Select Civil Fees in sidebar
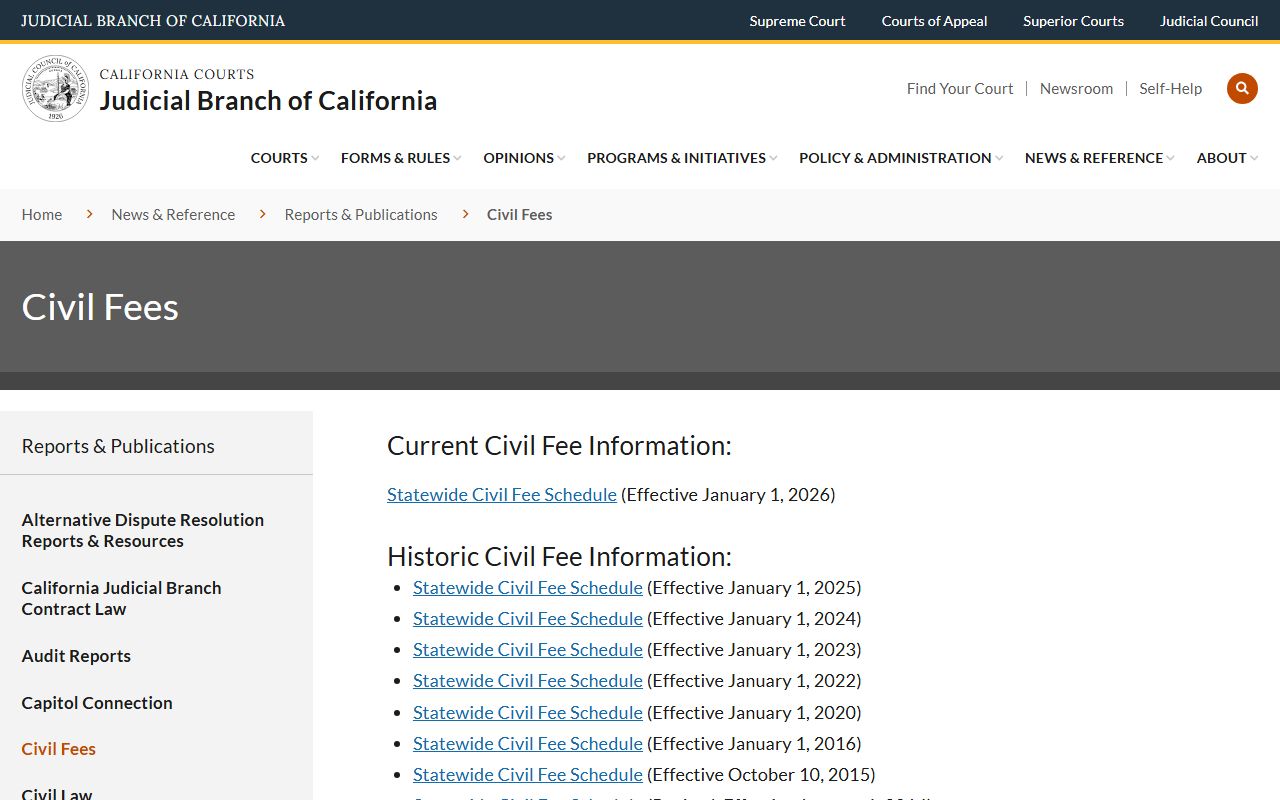The height and width of the screenshot is (800, 1280). (x=59, y=749)
